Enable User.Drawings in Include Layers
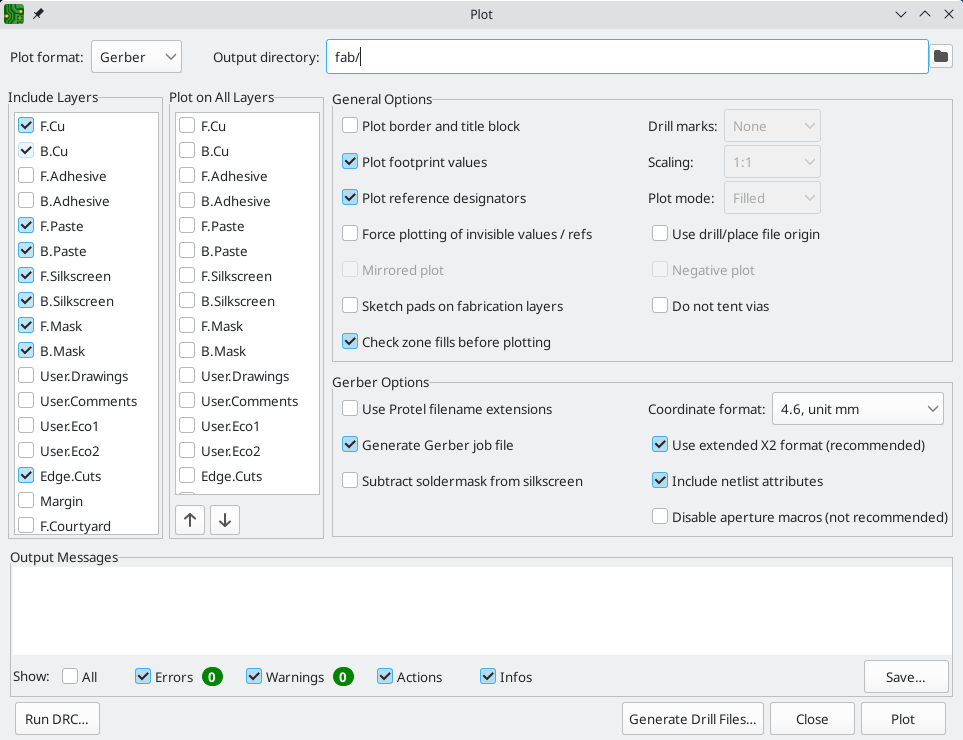Viewport: 963px width, 740px height. pyautogui.click(x=26, y=376)
